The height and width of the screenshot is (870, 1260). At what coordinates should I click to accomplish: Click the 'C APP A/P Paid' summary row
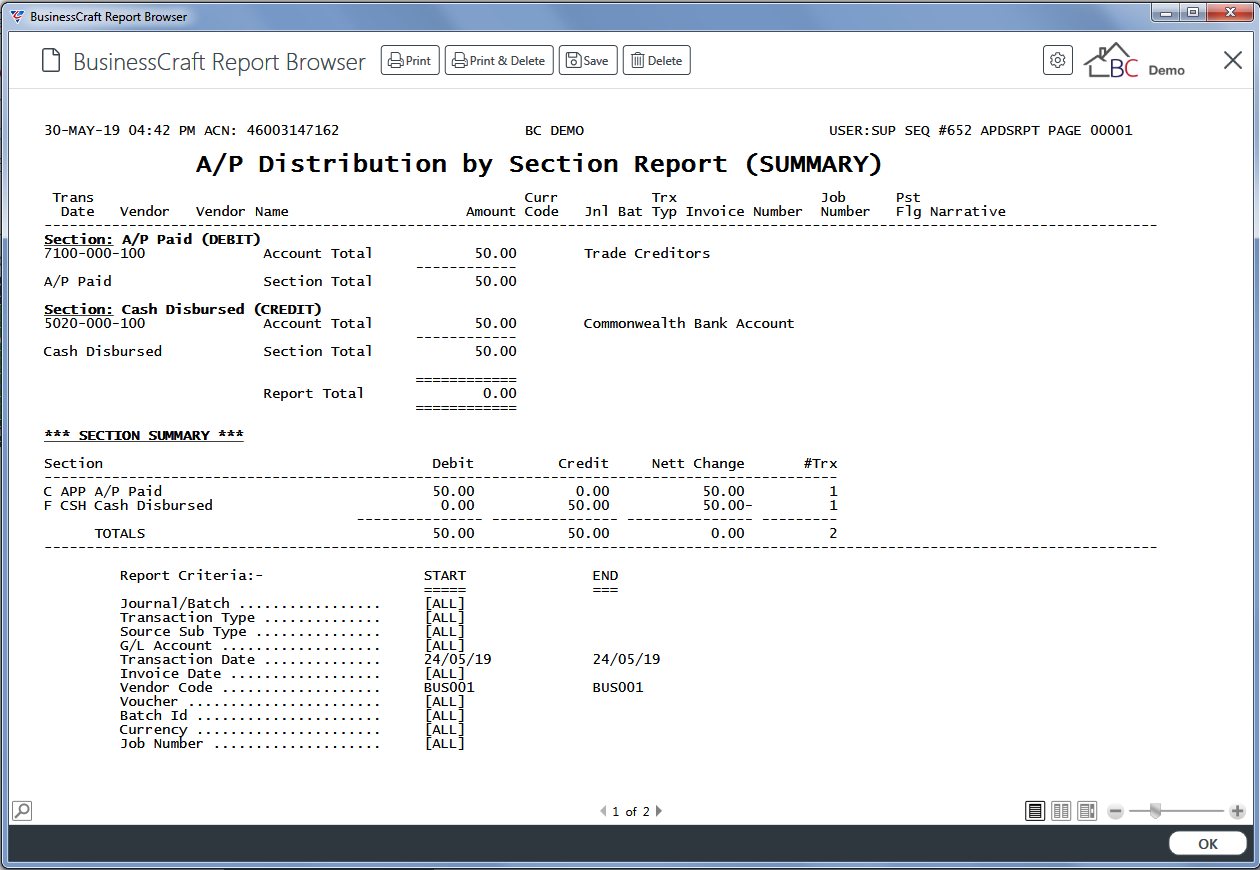(441, 491)
